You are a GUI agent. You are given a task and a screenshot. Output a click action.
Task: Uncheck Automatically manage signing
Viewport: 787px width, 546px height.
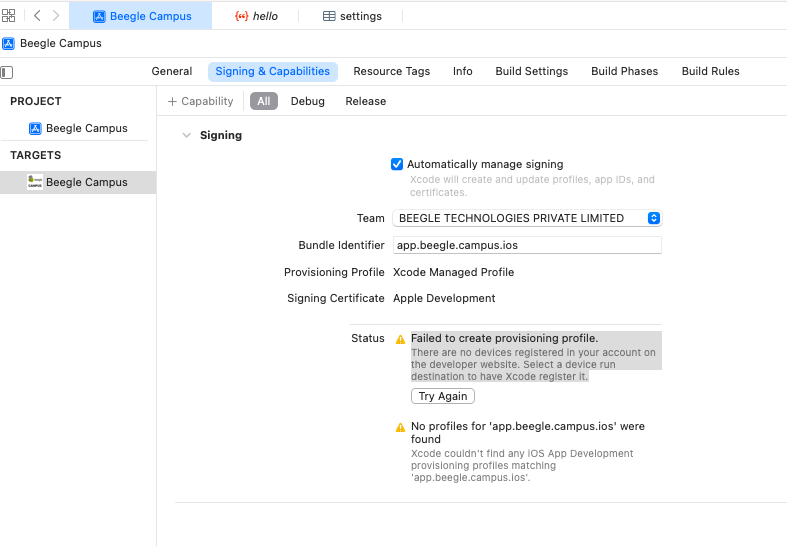(x=397, y=164)
